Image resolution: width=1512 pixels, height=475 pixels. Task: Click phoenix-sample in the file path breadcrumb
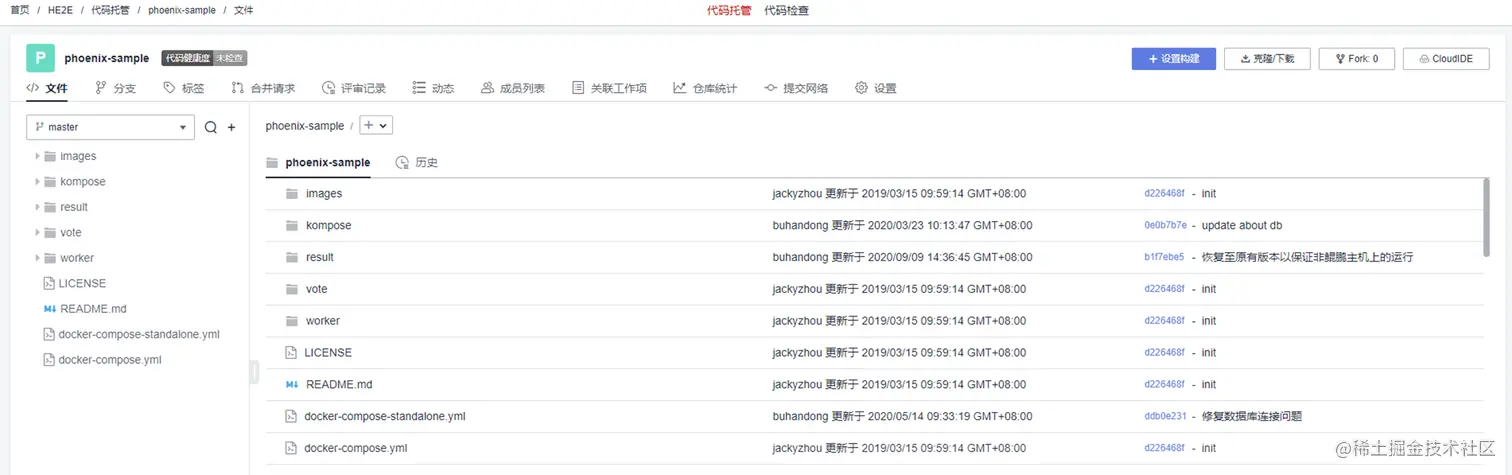pyautogui.click(x=304, y=126)
